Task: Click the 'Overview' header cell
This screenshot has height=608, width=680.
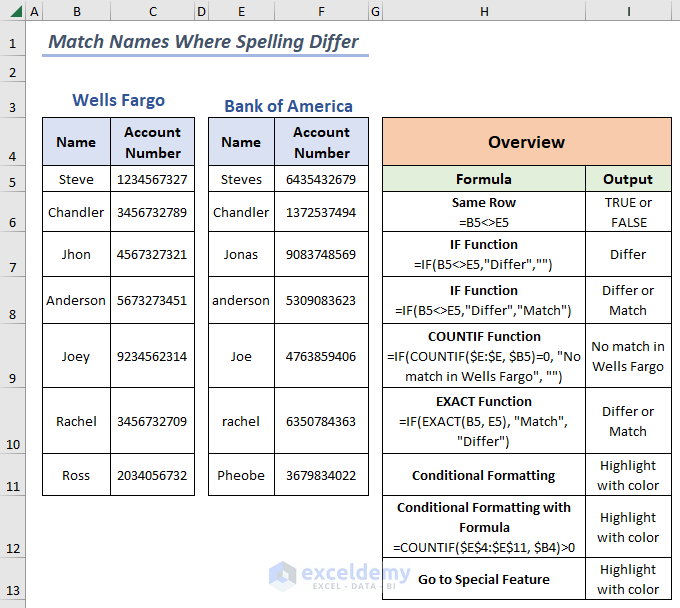Action: click(527, 142)
